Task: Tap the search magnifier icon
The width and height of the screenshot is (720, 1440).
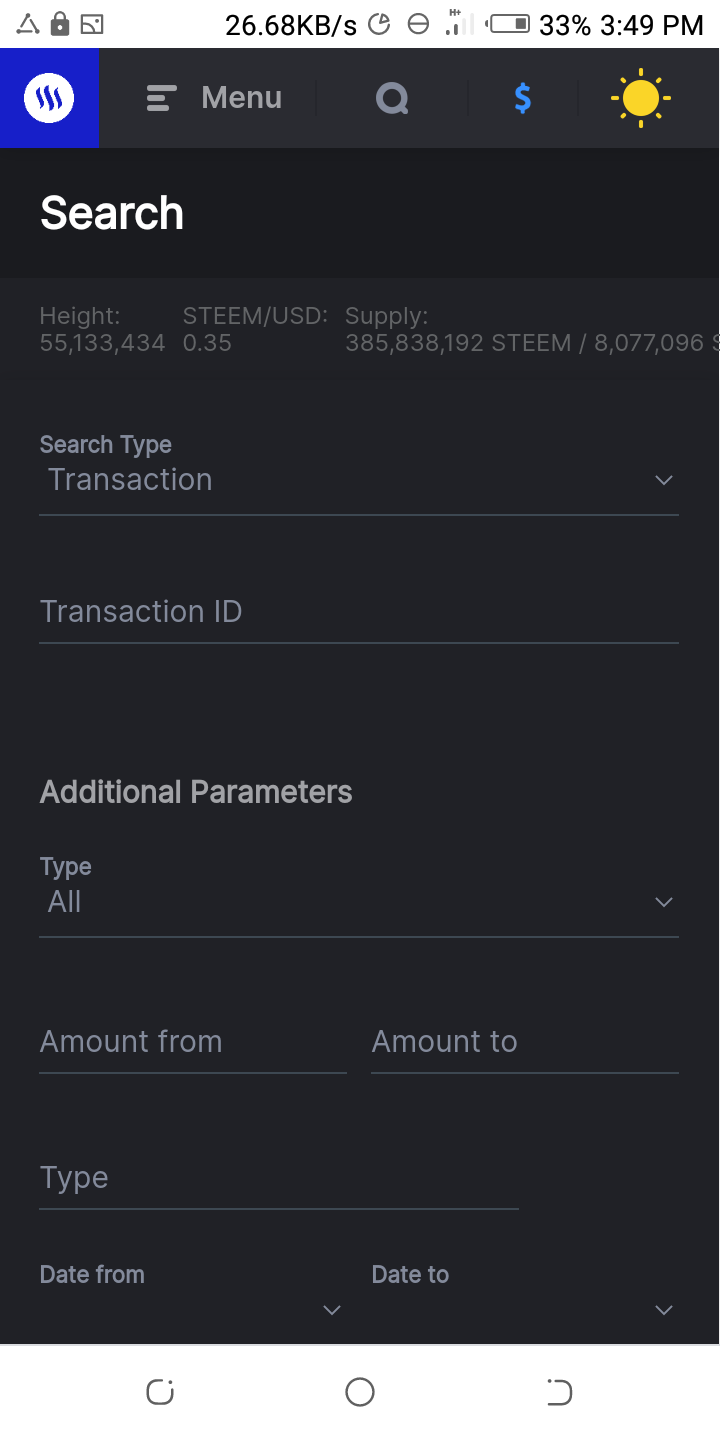Action: pos(392,98)
